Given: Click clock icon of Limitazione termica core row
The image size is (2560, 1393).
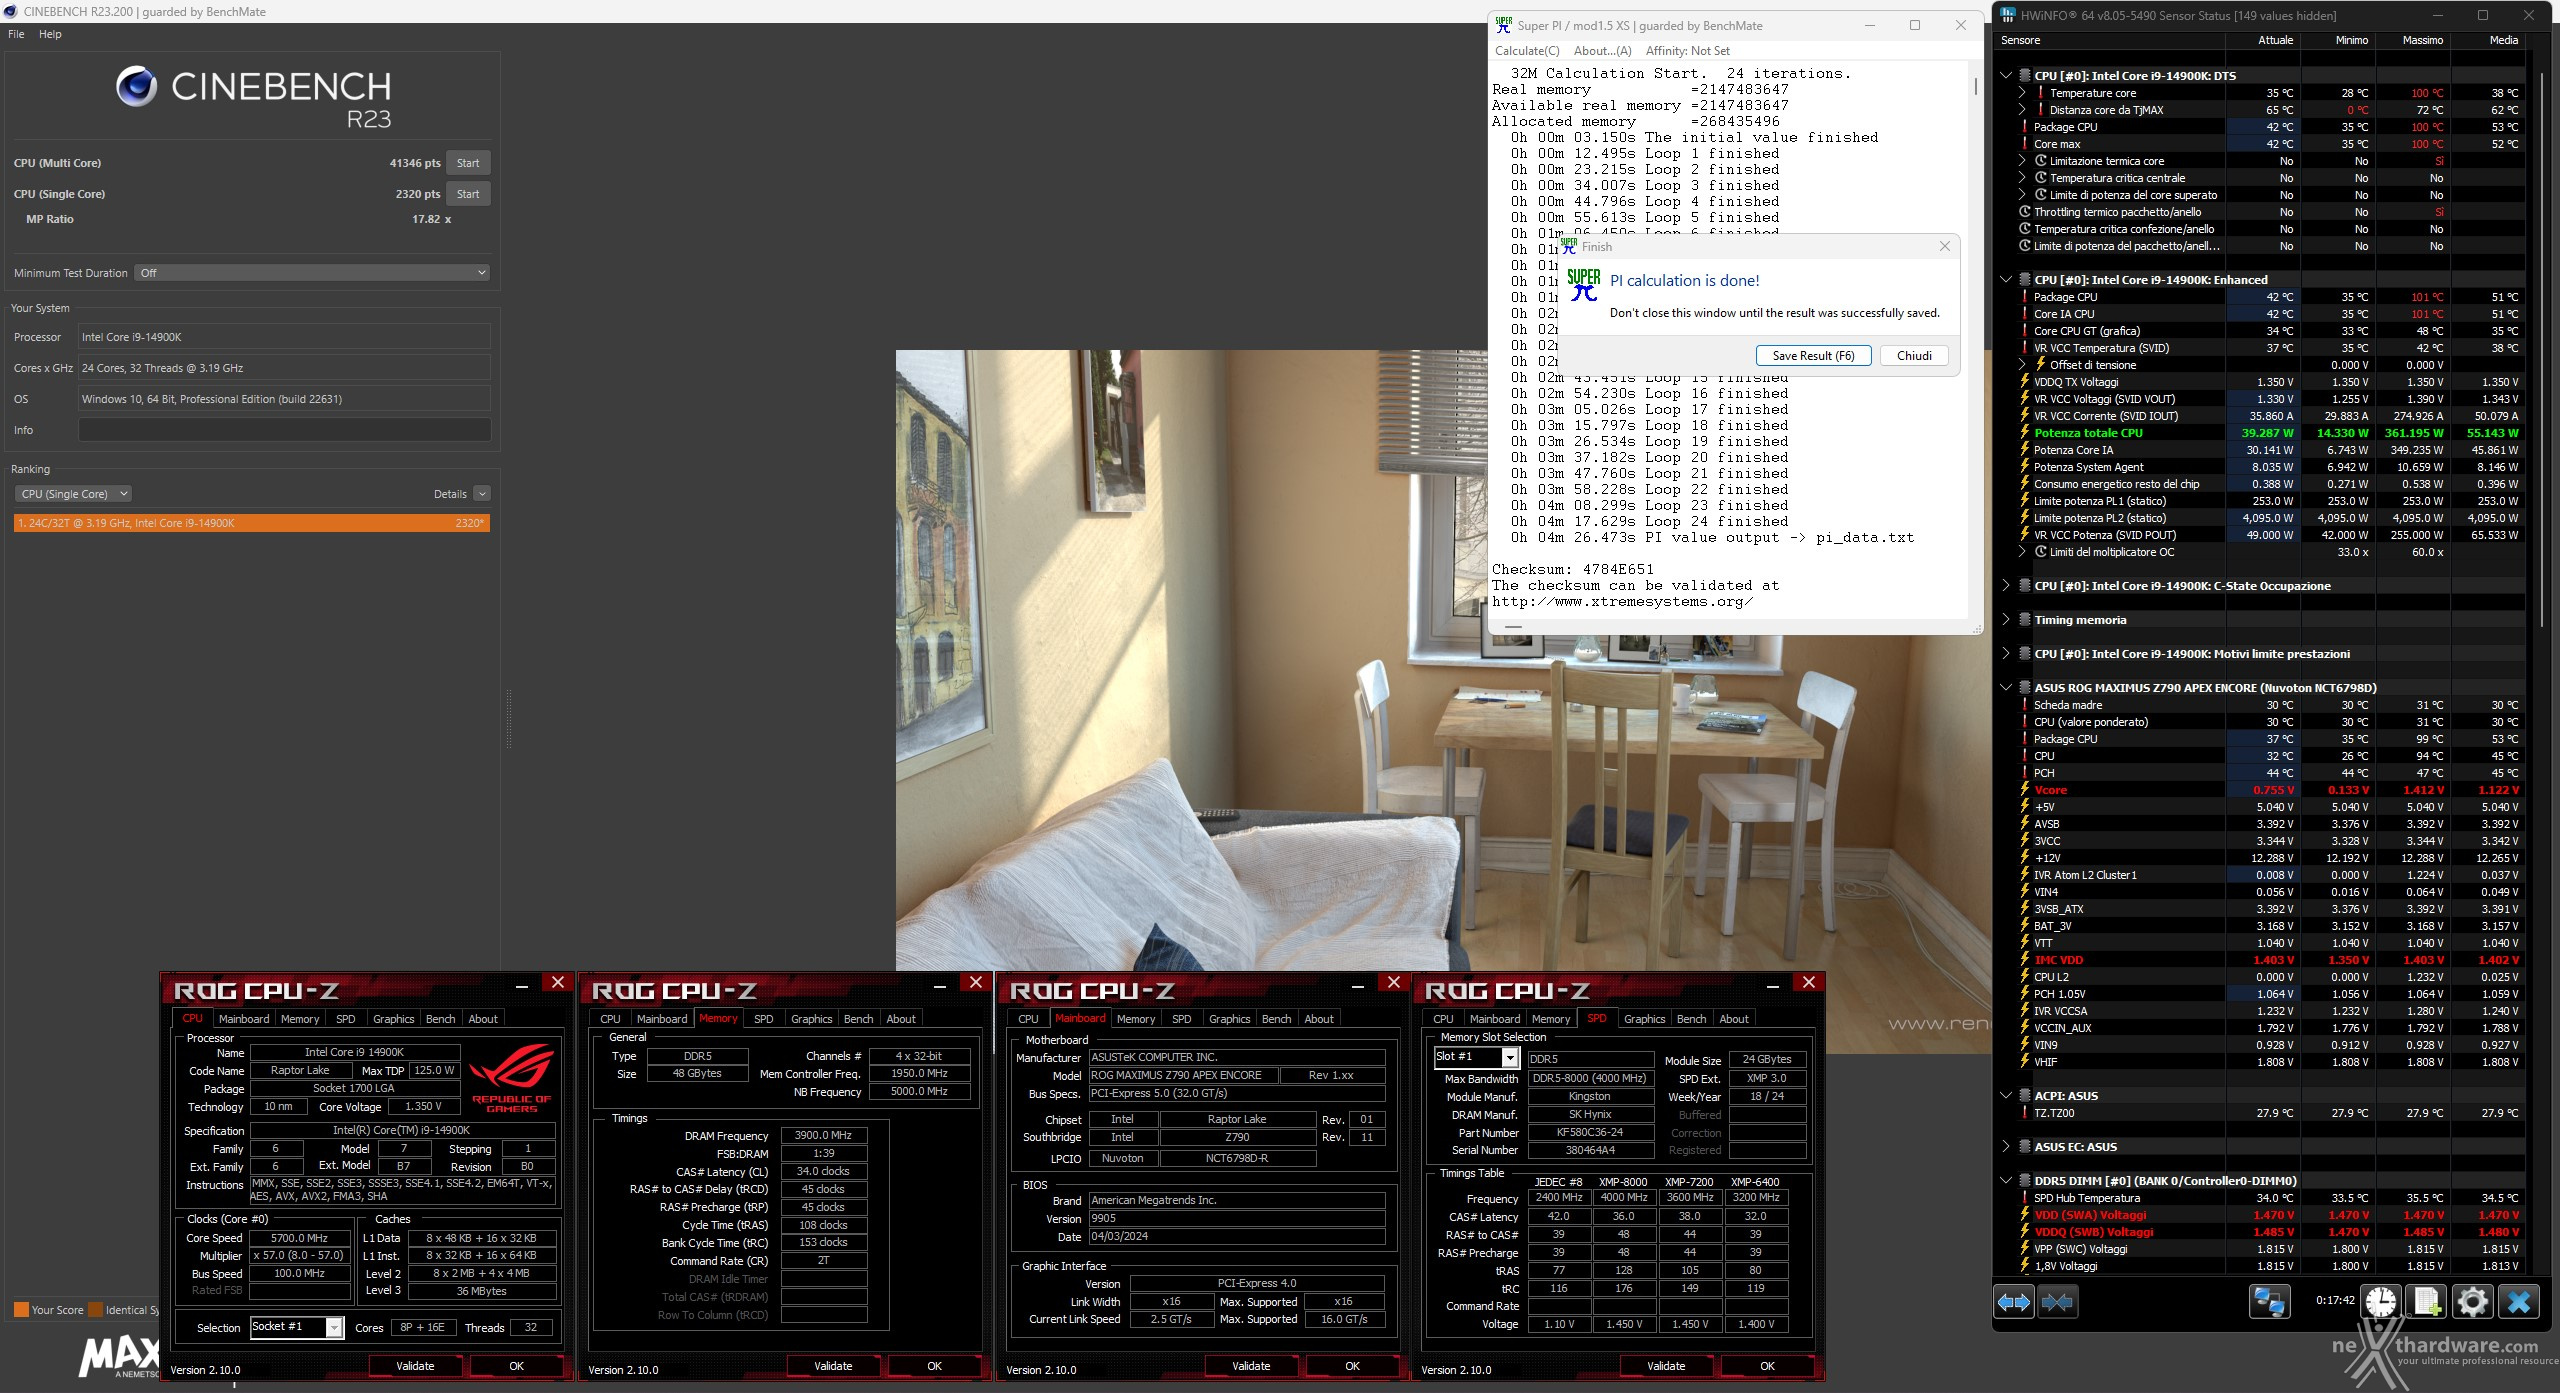Looking at the screenshot, I should [2040, 161].
